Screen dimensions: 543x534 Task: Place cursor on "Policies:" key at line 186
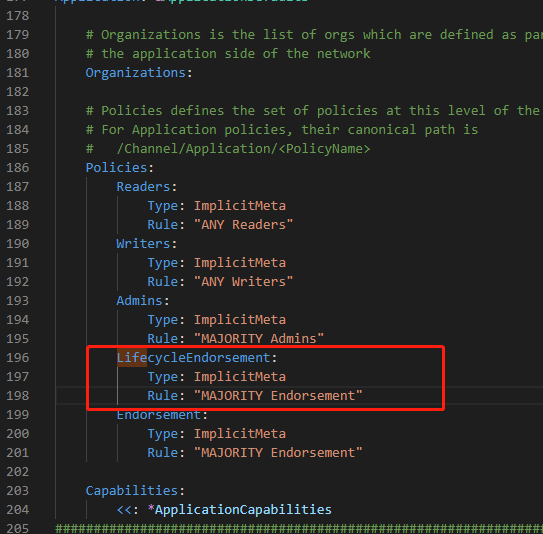[119, 168]
